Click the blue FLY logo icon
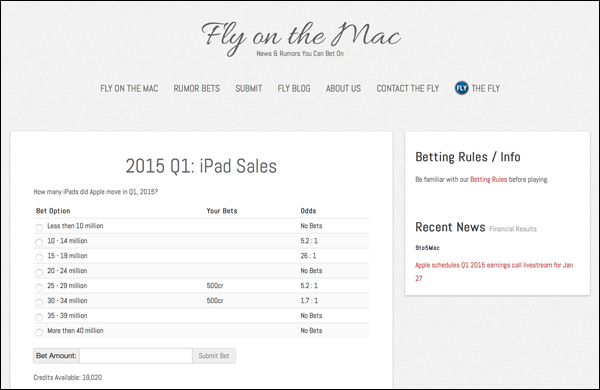Image resolution: width=600 pixels, height=390 pixels. pyautogui.click(x=461, y=88)
